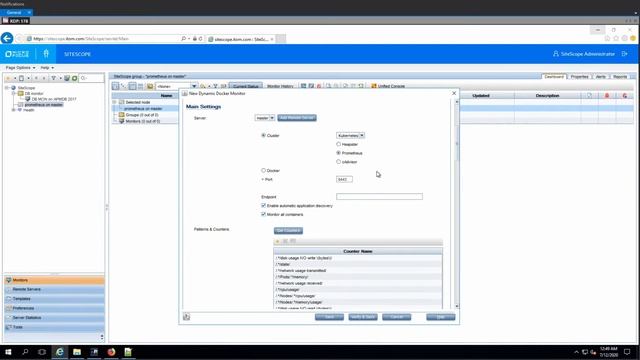Click the Verify & Save button
Image resolution: width=640 pixels, height=360 pixels.
363,317
